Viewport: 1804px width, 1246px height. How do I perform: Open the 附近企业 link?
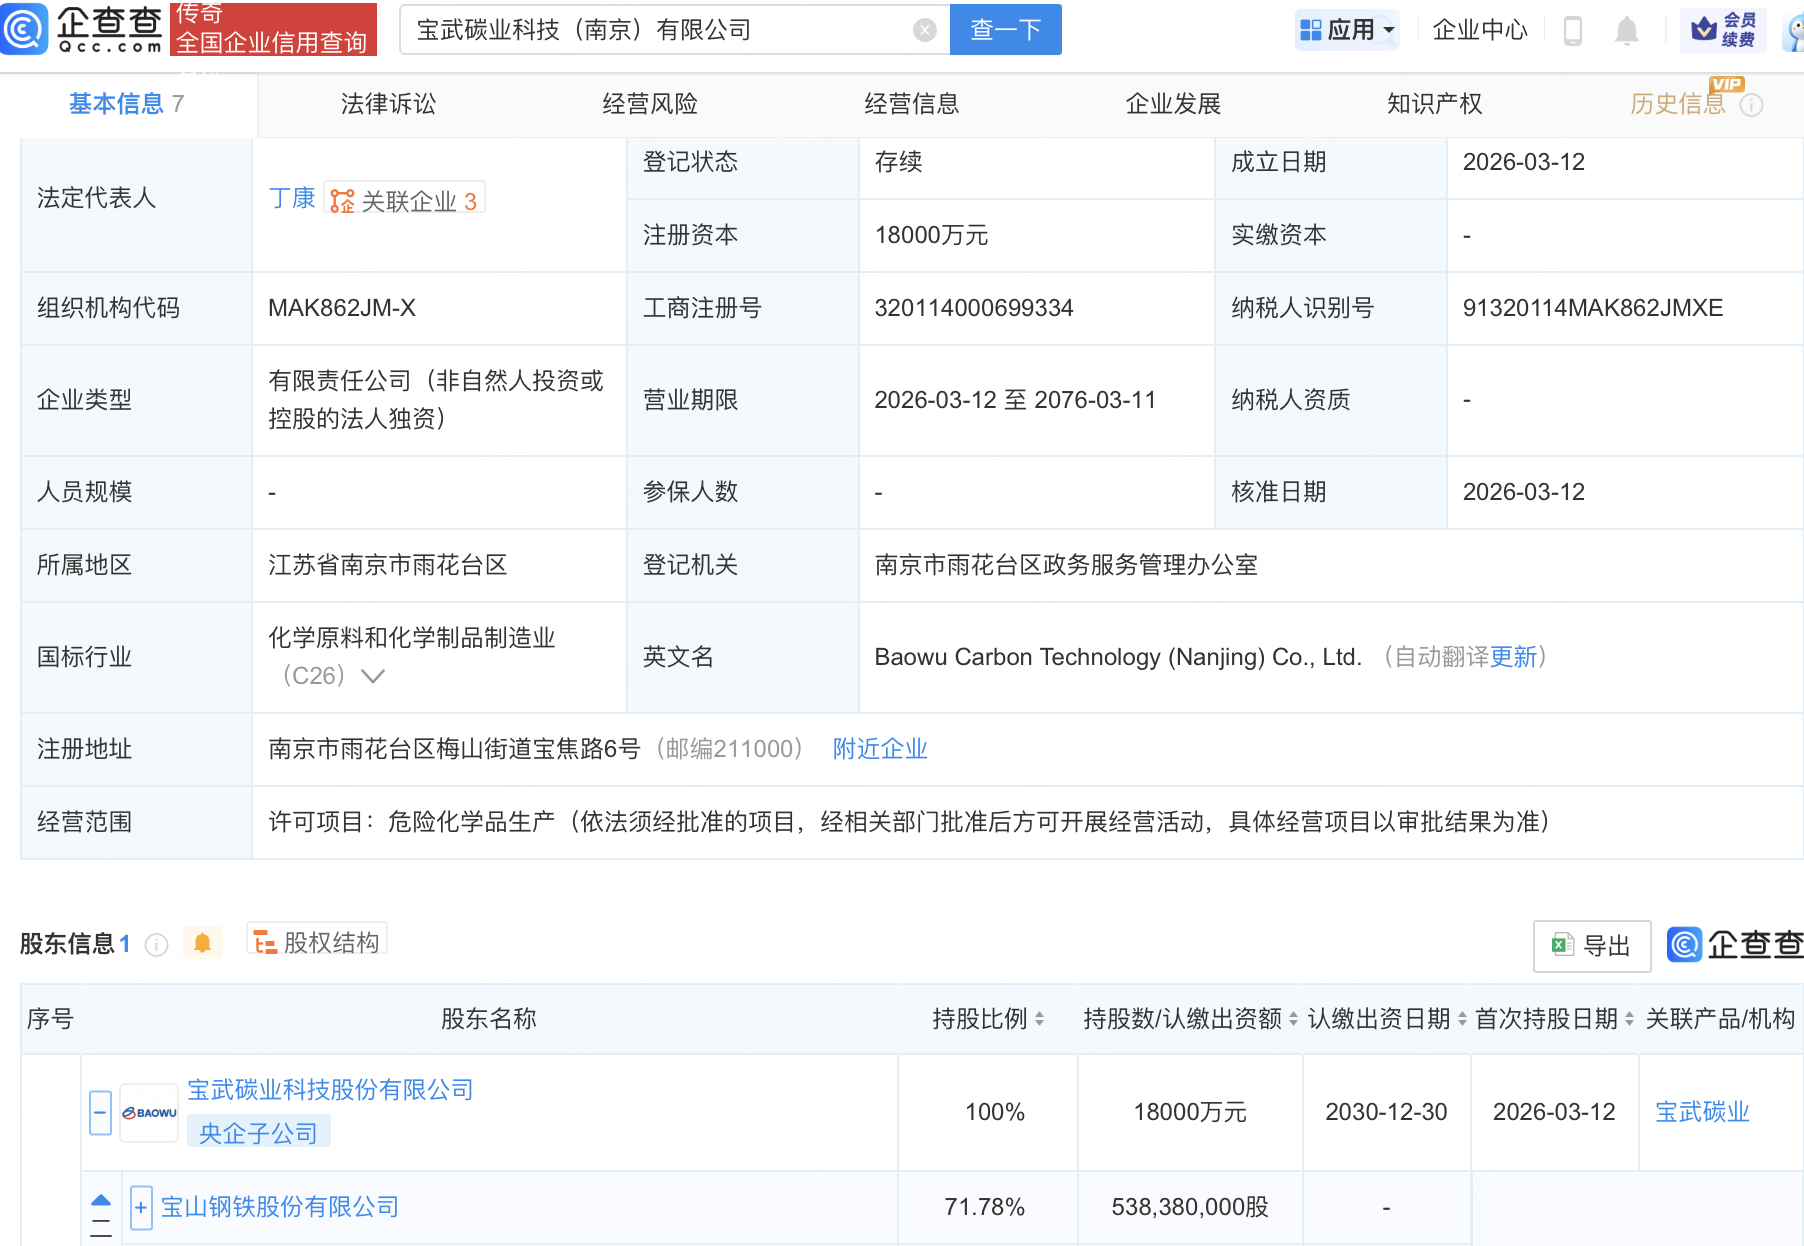pos(878,748)
